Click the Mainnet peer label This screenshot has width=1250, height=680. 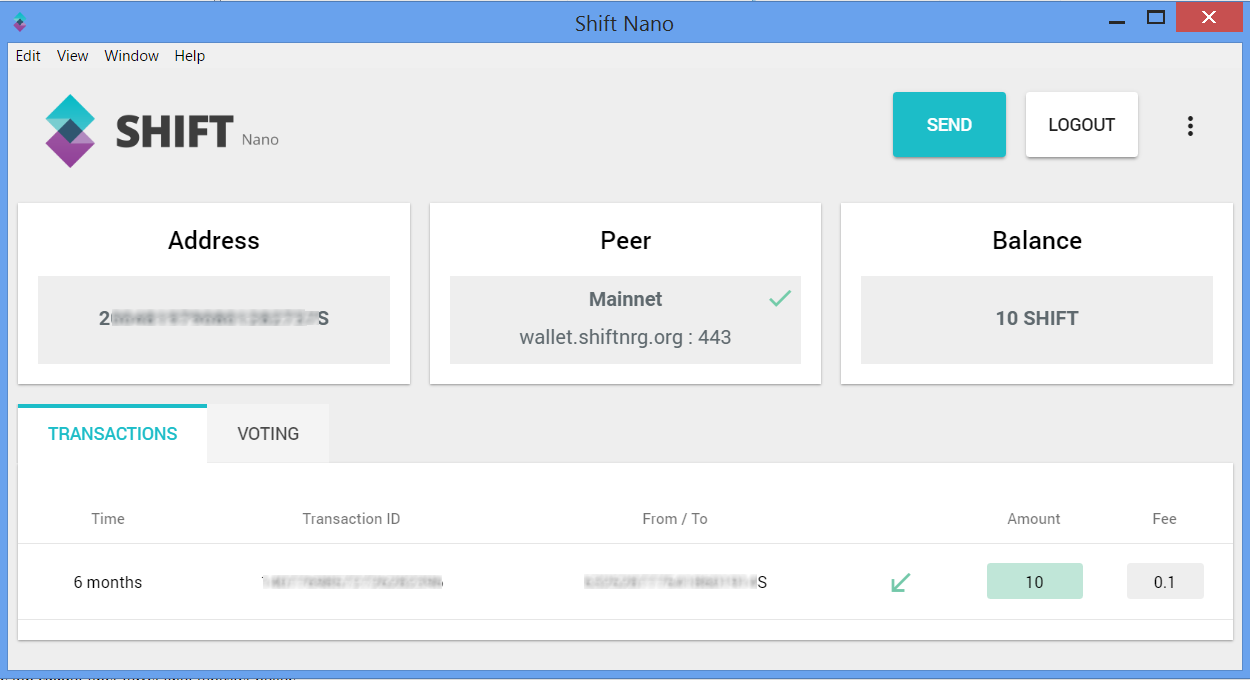pyautogui.click(x=626, y=299)
